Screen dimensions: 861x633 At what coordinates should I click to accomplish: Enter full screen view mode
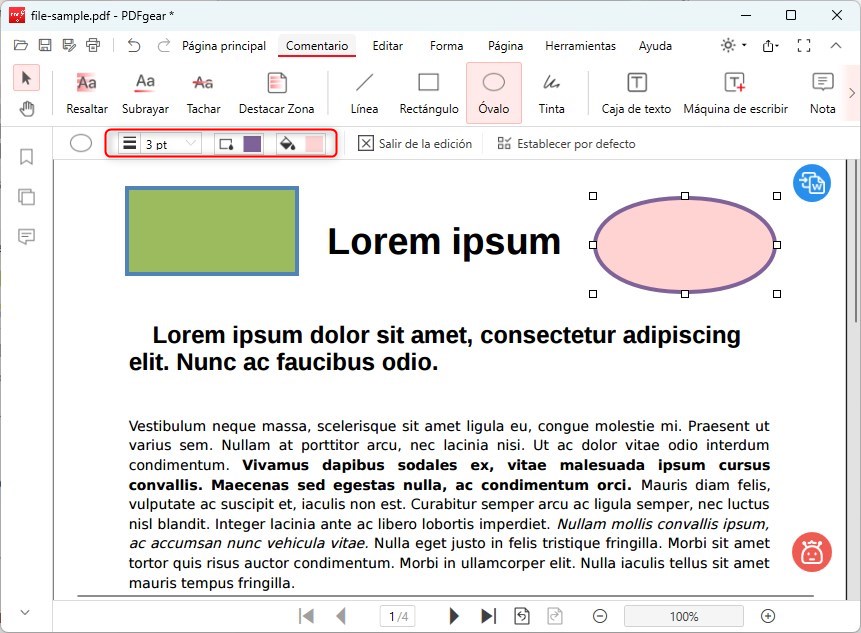pyautogui.click(x=803, y=45)
